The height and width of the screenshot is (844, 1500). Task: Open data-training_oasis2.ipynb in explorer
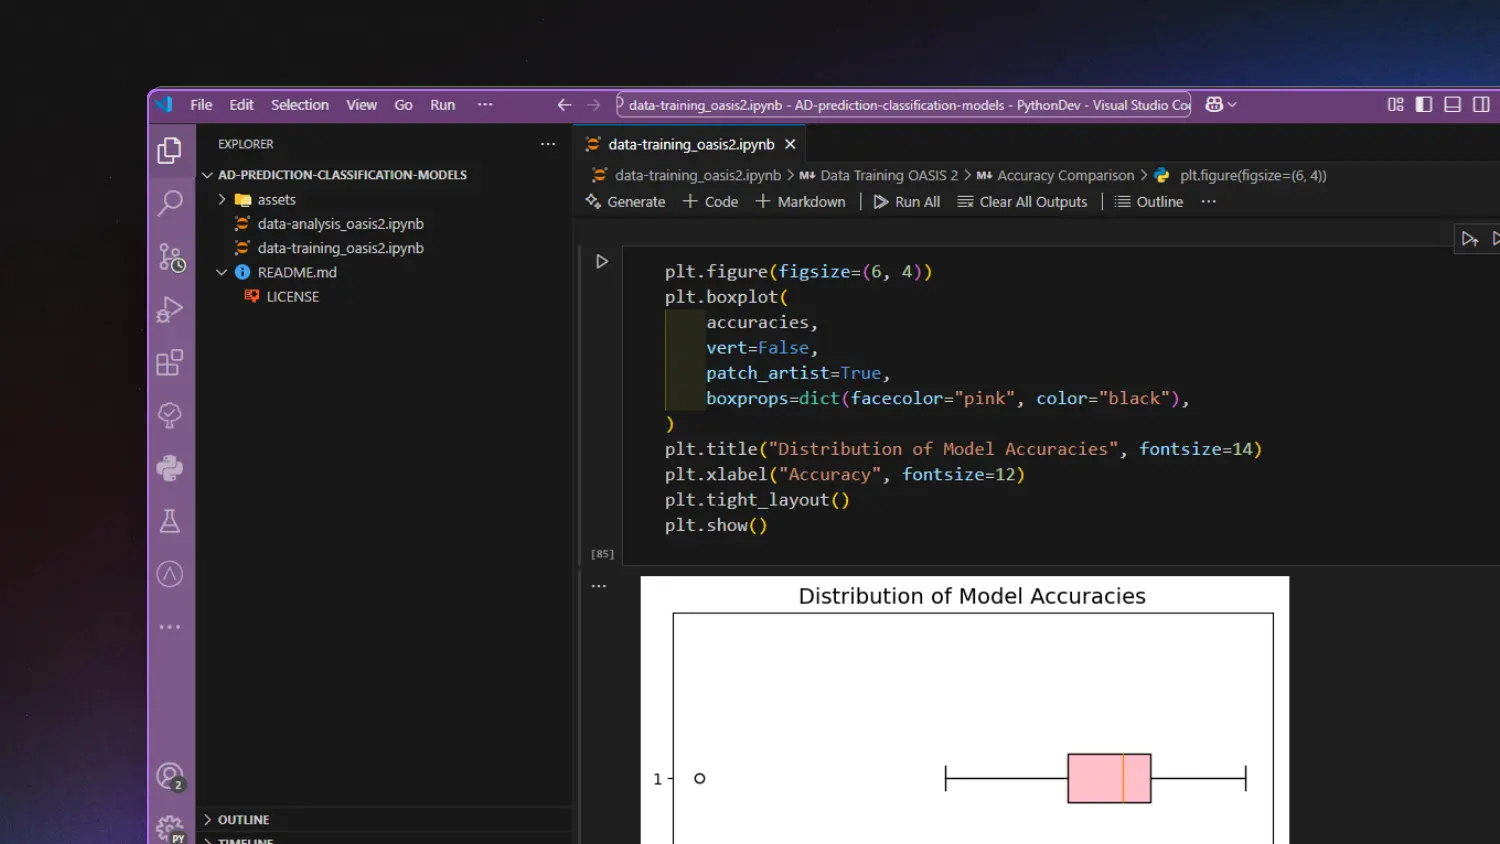pos(340,248)
